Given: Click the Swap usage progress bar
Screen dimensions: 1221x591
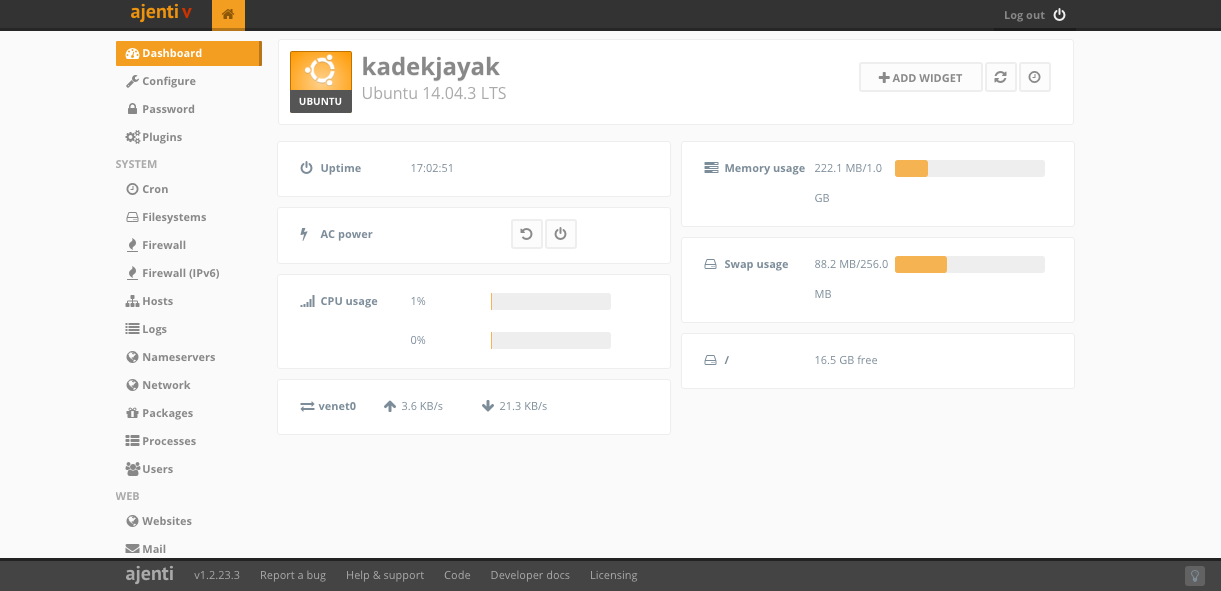Looking at the screenshot, I should click(x=970, y=264).
